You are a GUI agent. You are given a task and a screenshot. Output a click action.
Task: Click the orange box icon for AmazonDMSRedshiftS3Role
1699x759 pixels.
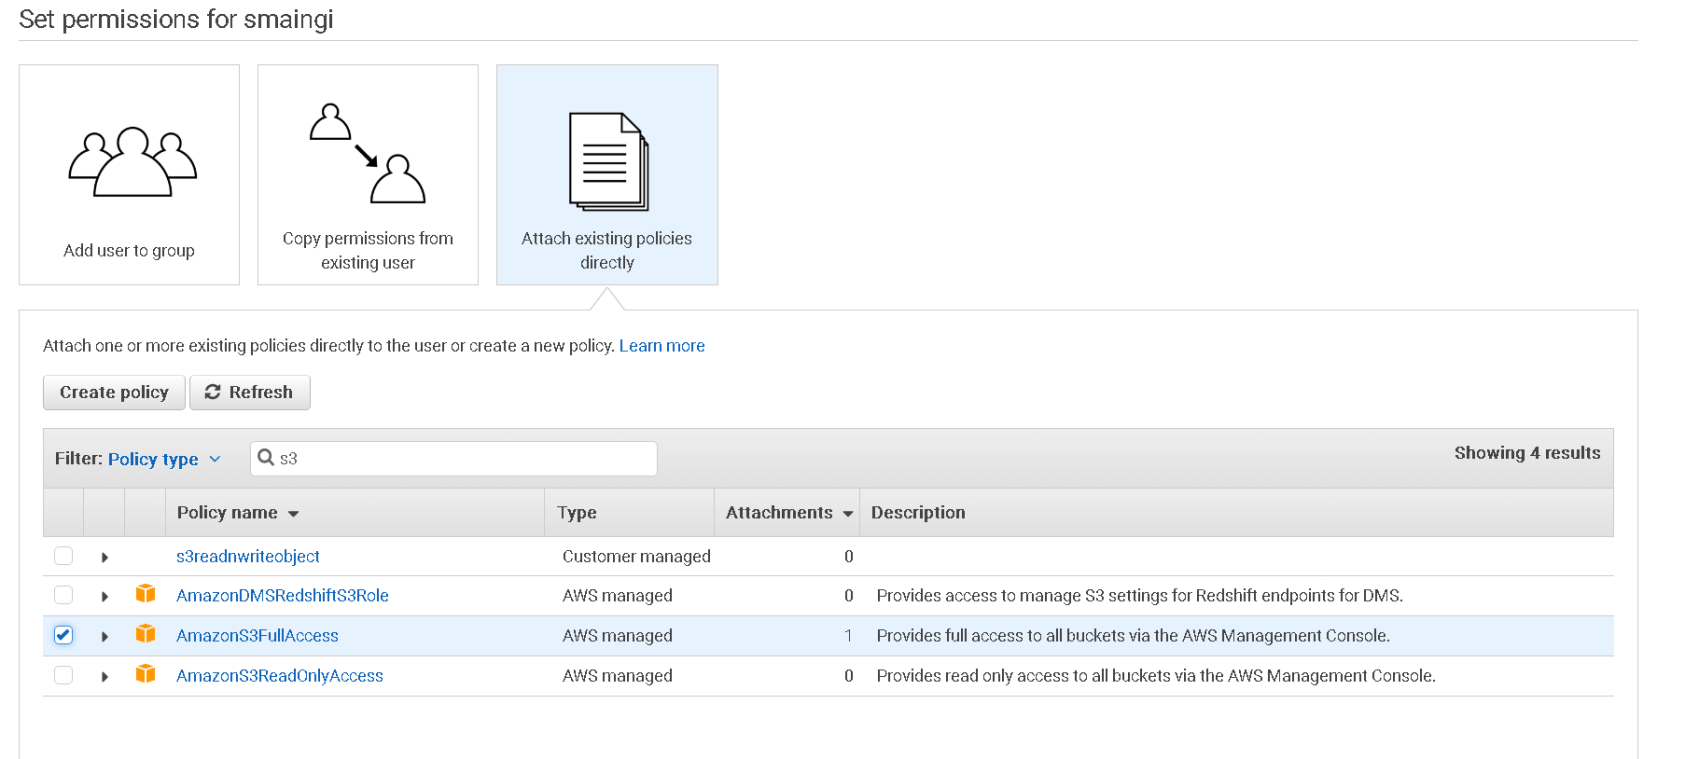[x=145, y=594]
